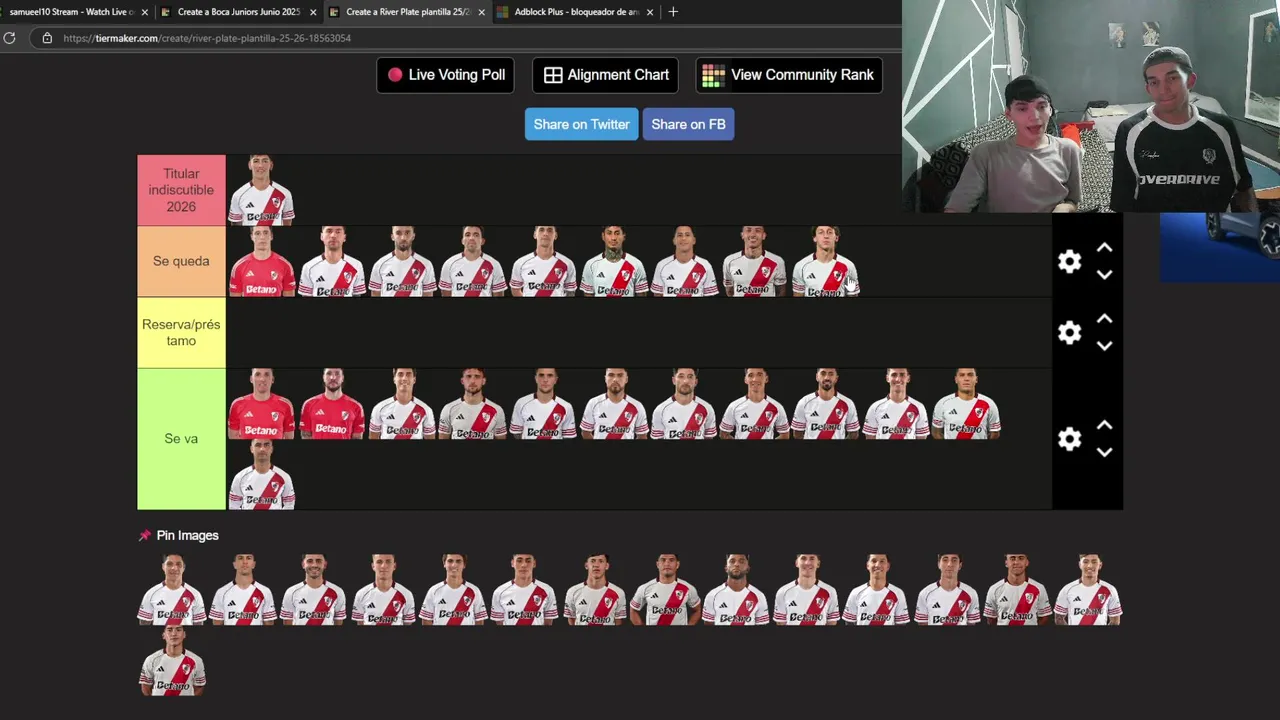Select the red-jersey player in Se queda tier
Image resolution: width=1280 pixels, height=720 pixels.
(261, 261)
